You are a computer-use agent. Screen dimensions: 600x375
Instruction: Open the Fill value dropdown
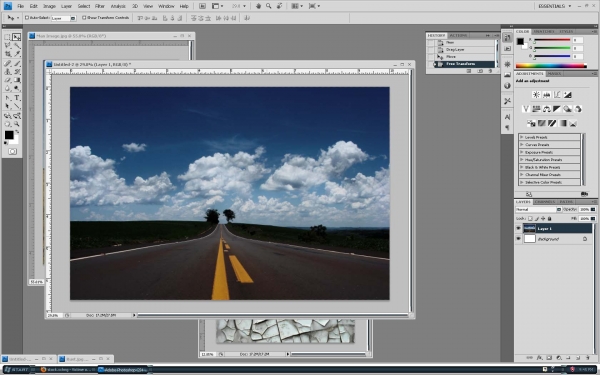pyautogui.click(x=593, y=218)
